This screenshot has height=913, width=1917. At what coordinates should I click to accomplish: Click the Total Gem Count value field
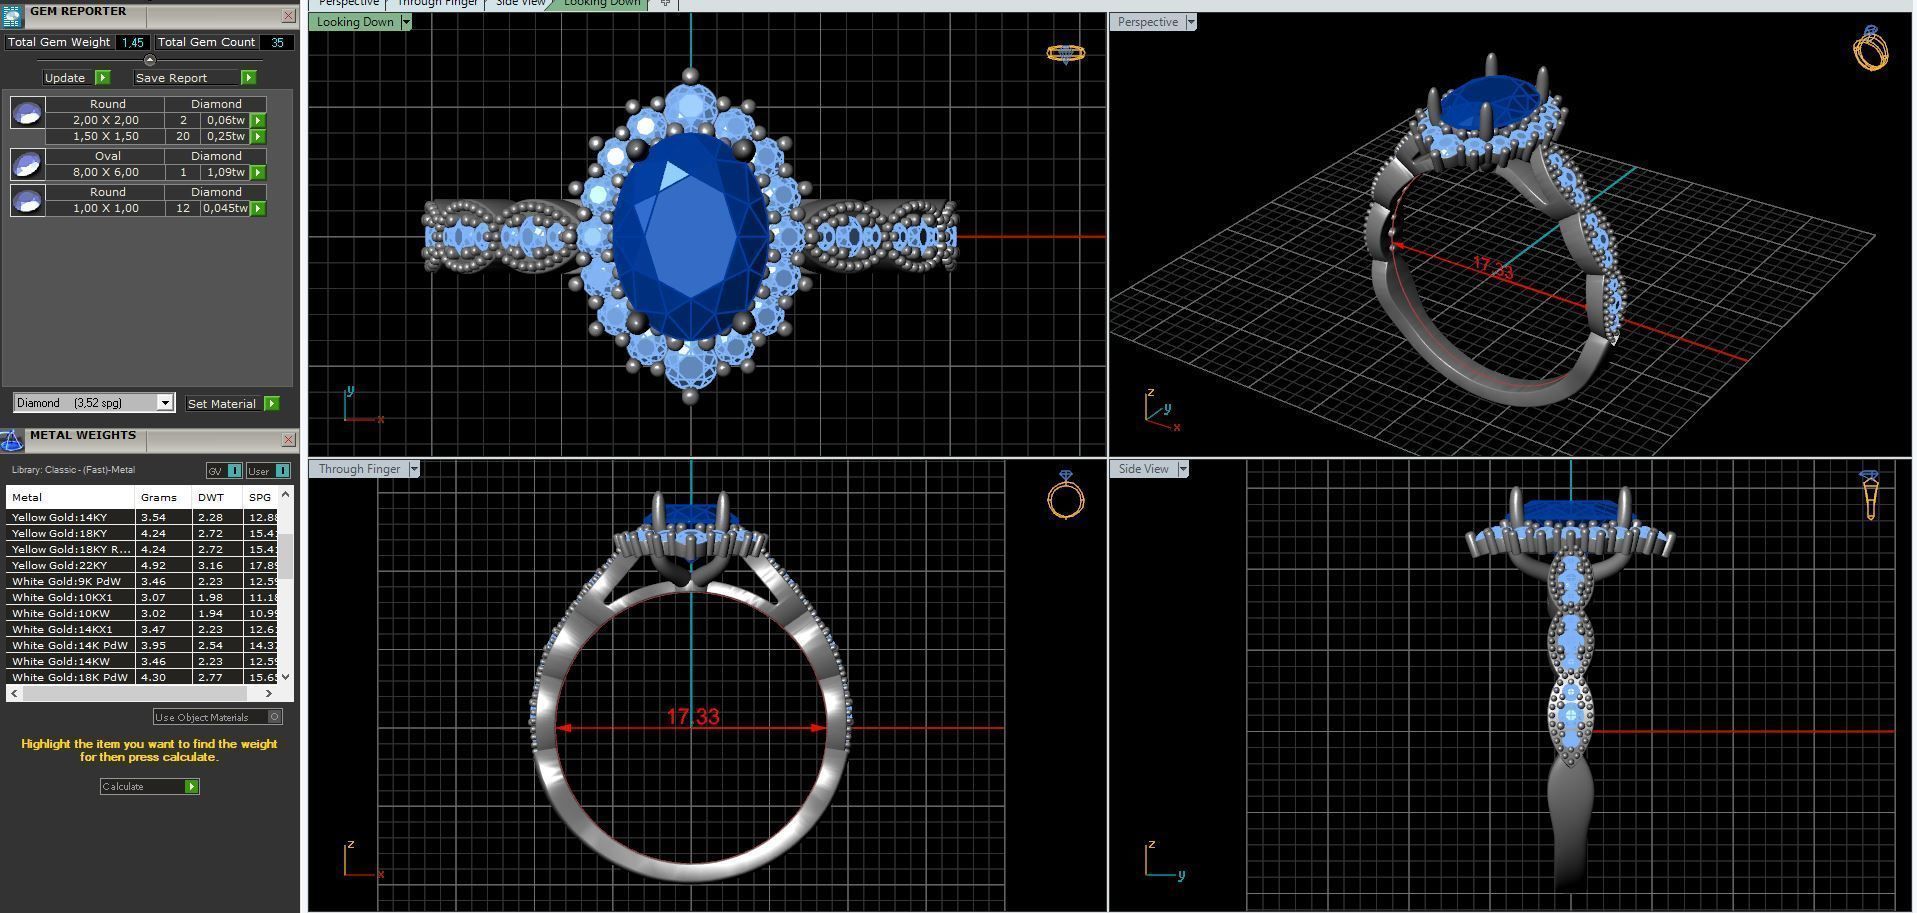point(277,42)
